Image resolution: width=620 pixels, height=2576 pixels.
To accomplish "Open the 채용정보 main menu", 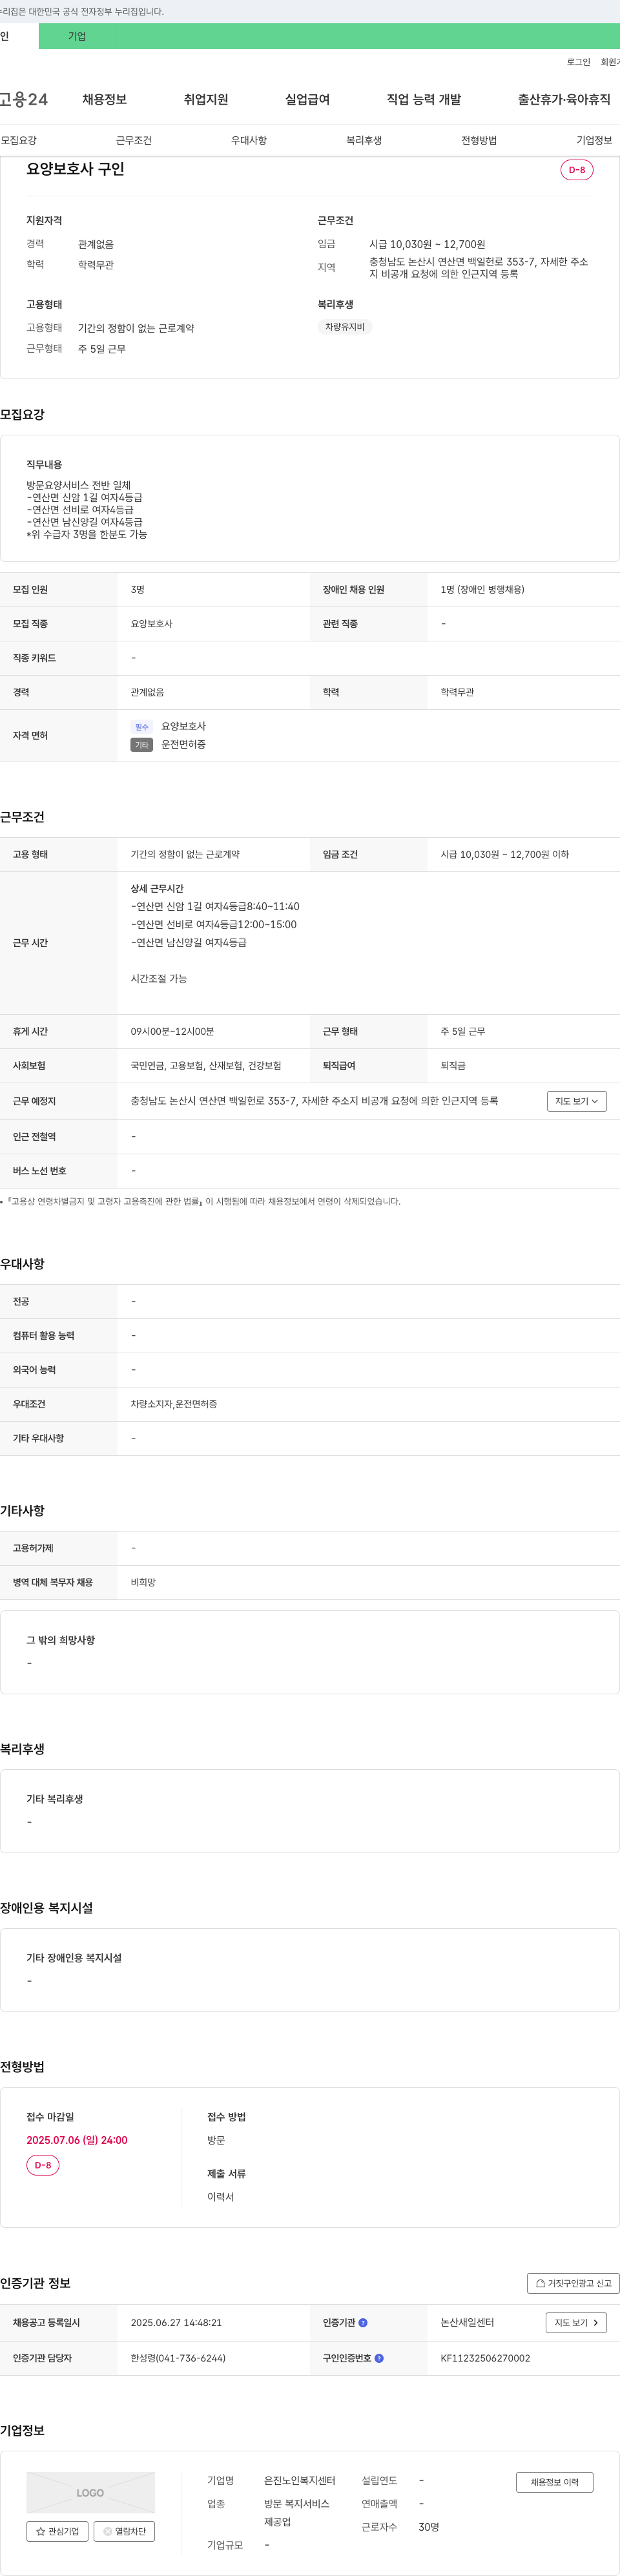I will pyautogui.click(x=104, y=99).
